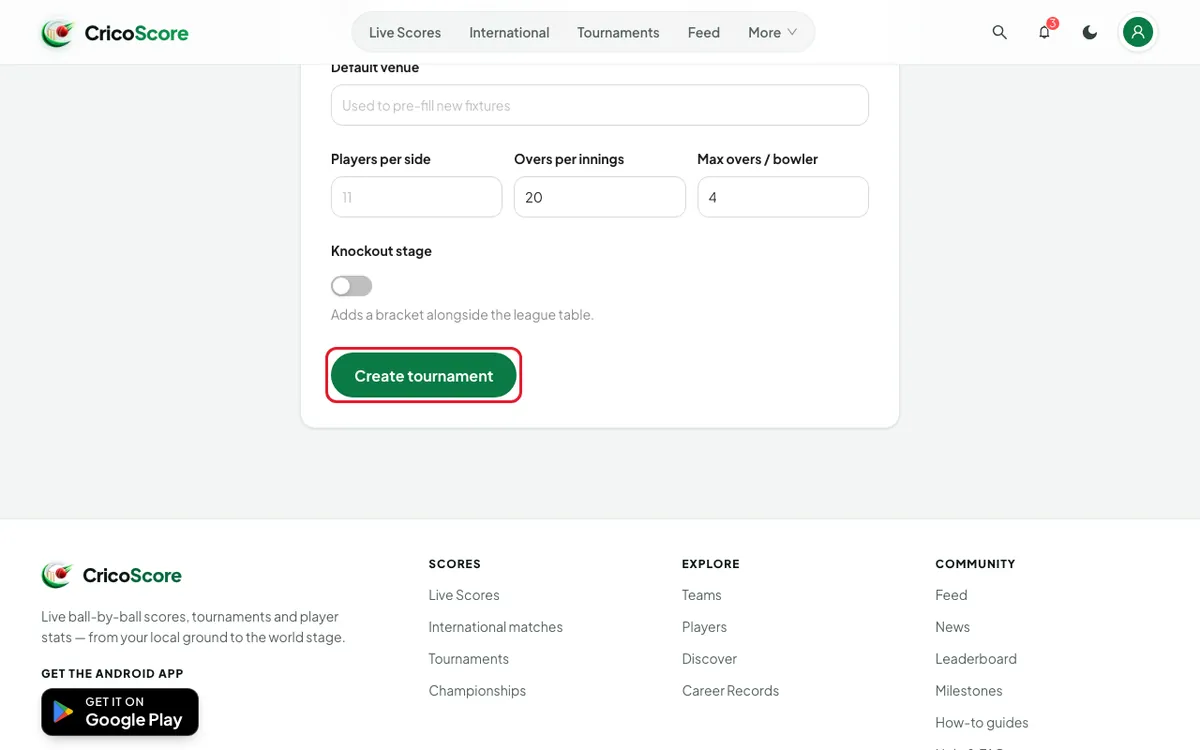Click the 'EXPLORE' footer heading

coord(711,564)
